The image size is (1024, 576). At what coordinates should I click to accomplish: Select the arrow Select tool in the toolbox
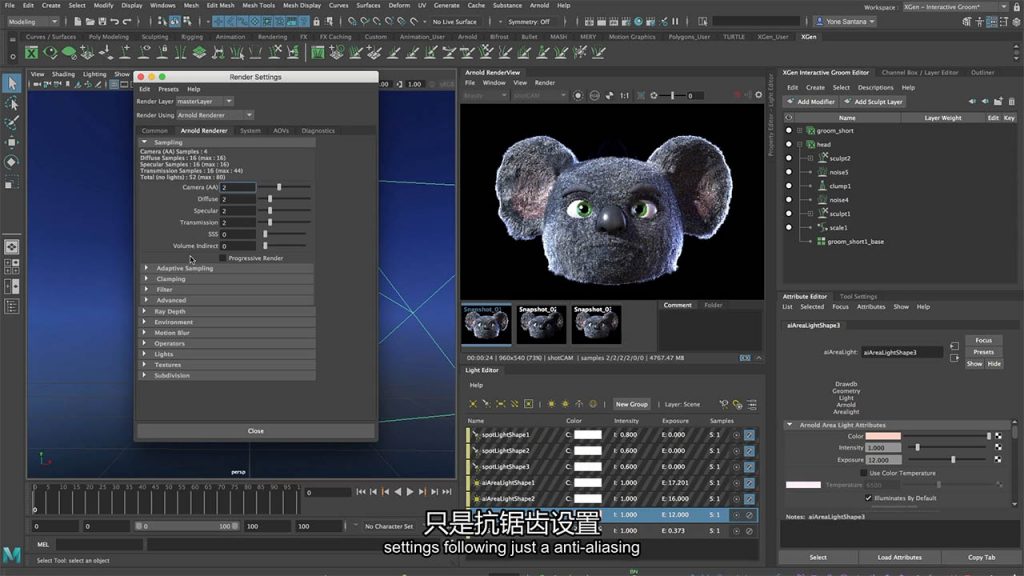[12, 83]
